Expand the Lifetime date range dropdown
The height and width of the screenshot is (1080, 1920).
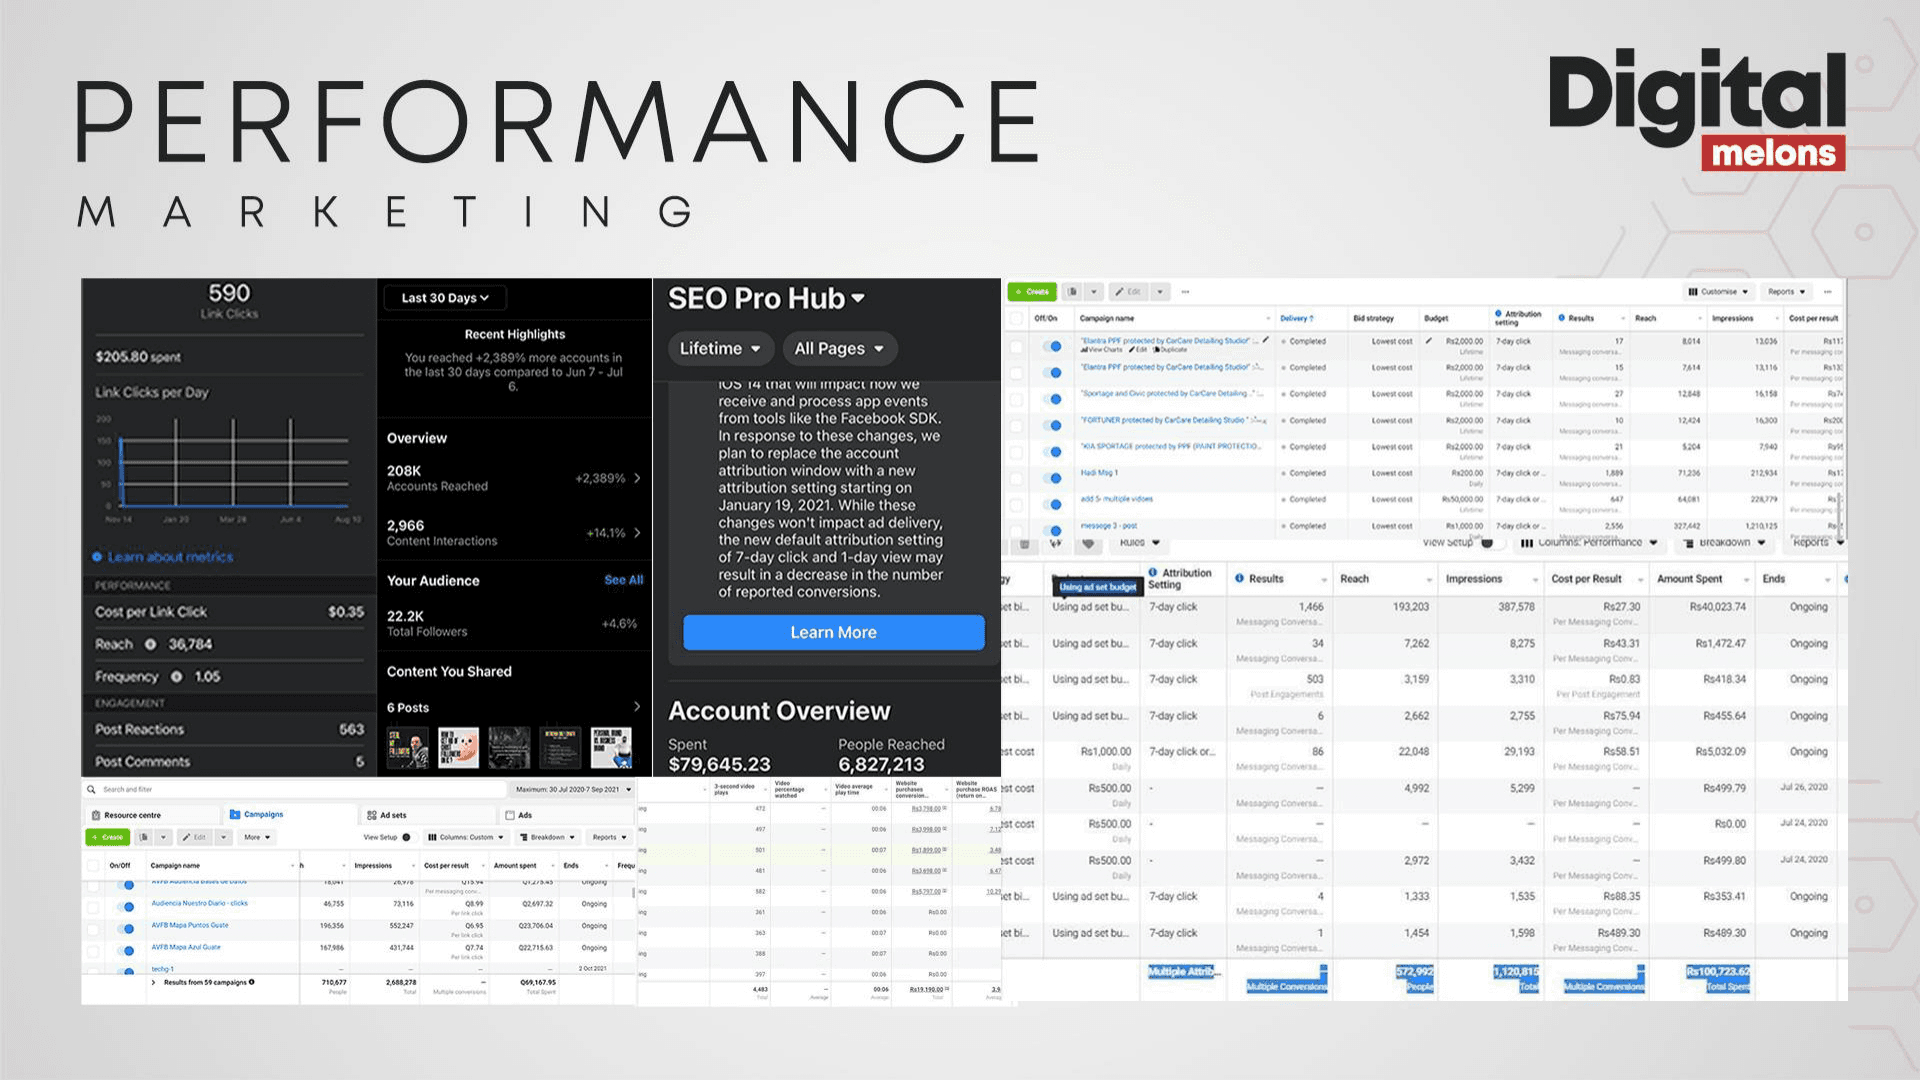coord(720,349)
